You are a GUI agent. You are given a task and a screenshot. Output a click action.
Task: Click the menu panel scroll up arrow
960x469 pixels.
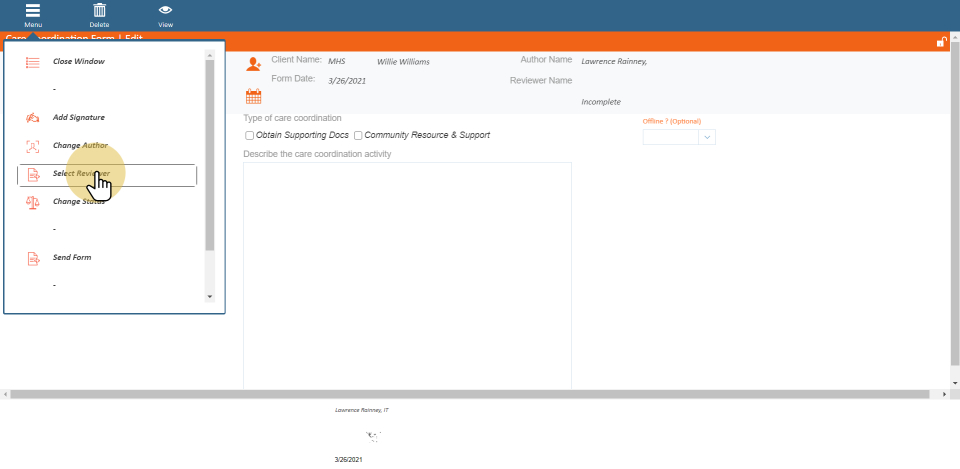(209, 55)
